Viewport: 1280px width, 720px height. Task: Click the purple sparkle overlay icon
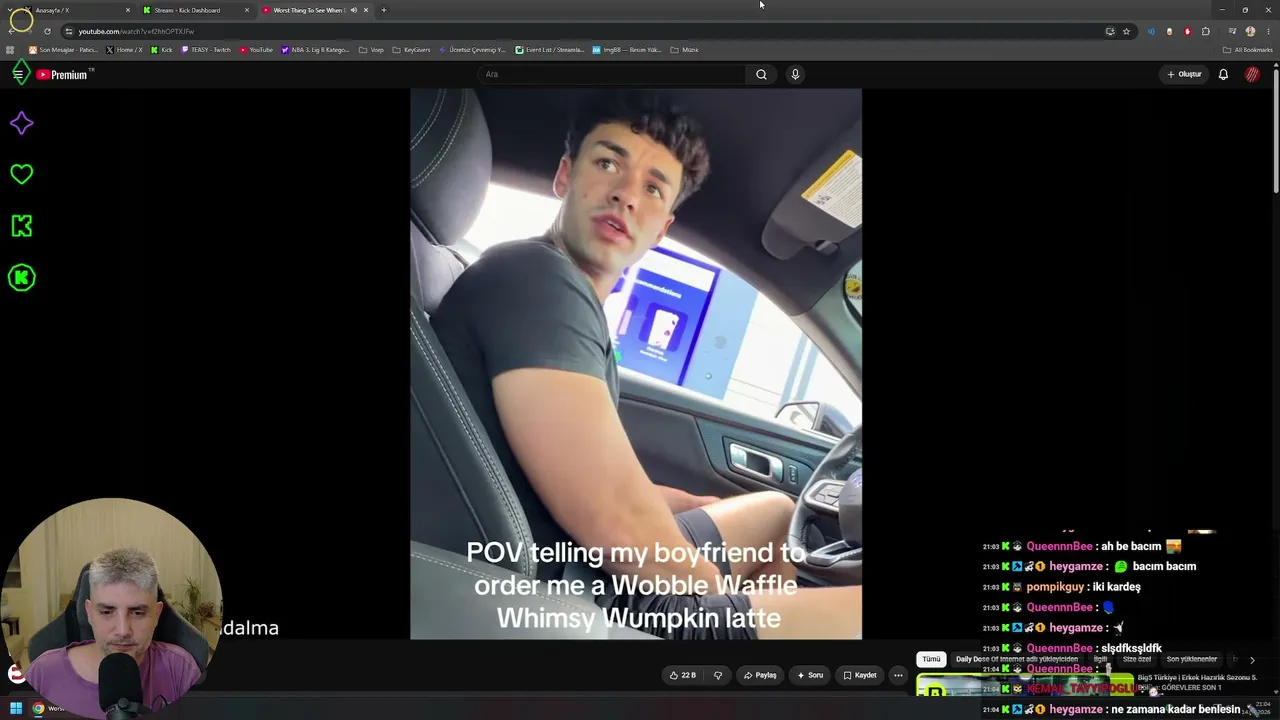tap(21, 123)
